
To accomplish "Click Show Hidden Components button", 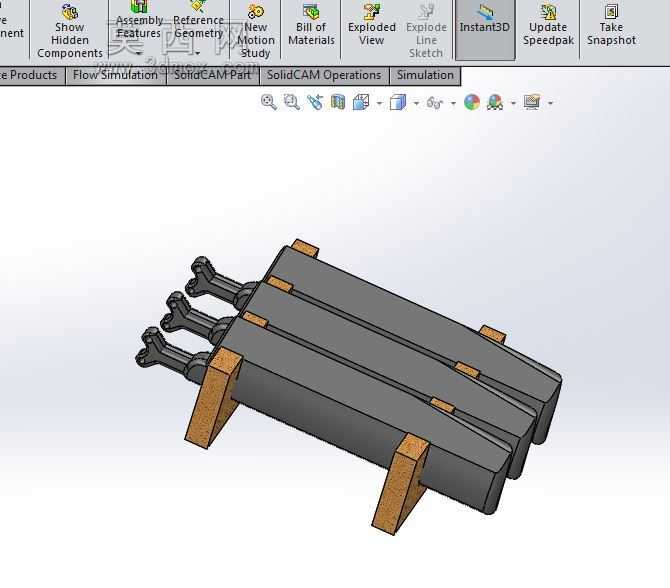I will (x=70, y=29).
